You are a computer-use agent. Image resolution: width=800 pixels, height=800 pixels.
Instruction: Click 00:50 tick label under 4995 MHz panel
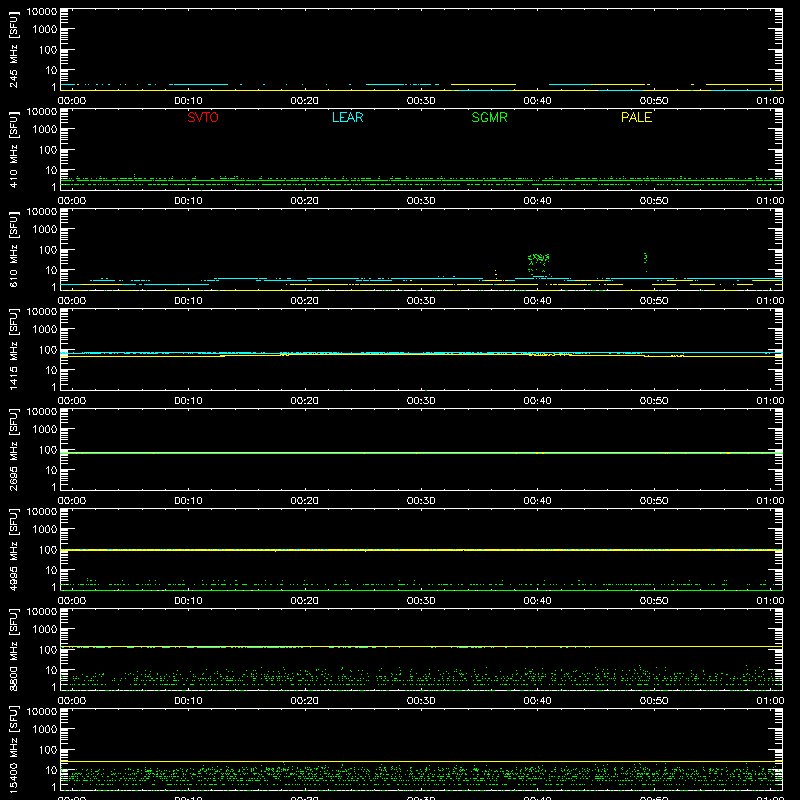(654, 601)
